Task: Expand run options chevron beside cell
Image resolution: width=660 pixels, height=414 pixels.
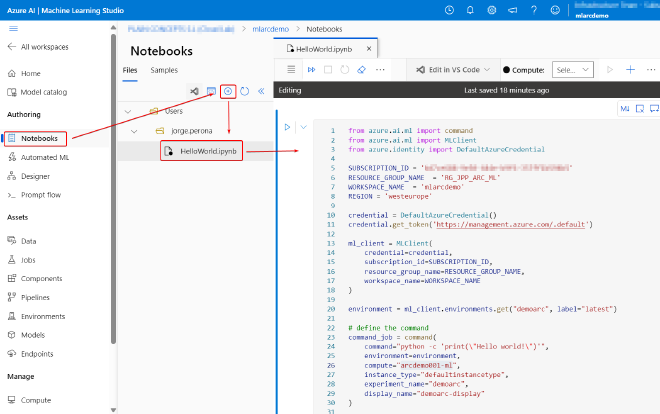Action: 303,127
